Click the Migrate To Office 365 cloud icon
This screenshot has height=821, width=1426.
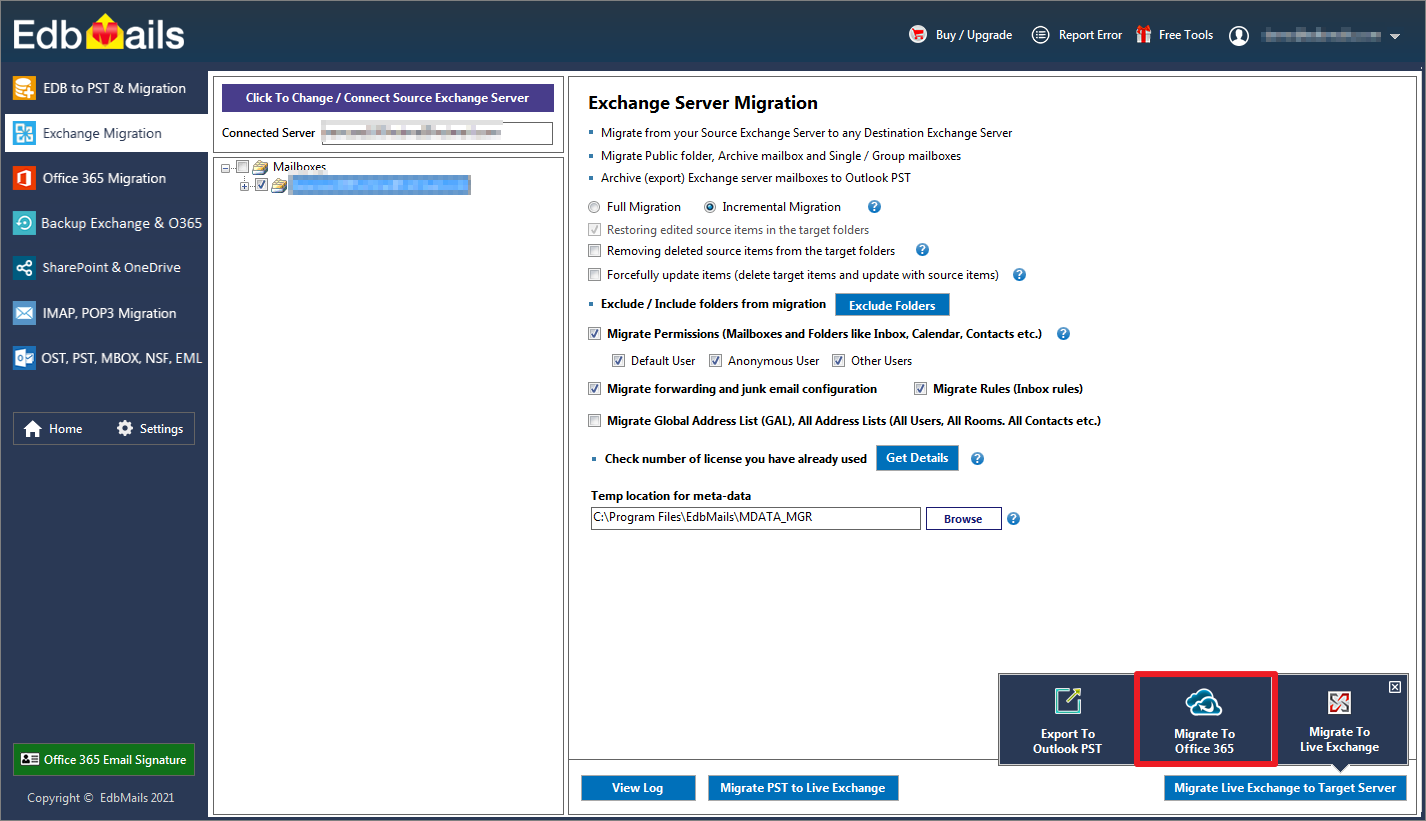[1204, 703]
